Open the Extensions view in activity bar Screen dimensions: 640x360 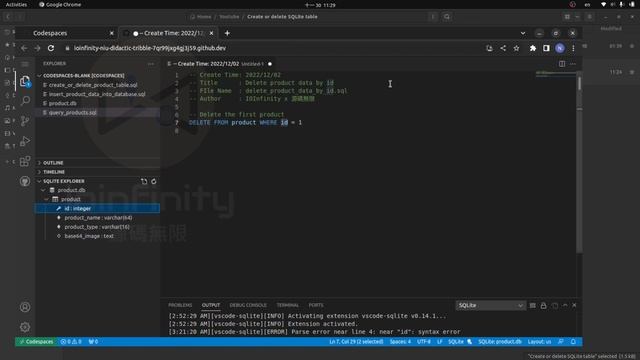click(x=25, y=161)
